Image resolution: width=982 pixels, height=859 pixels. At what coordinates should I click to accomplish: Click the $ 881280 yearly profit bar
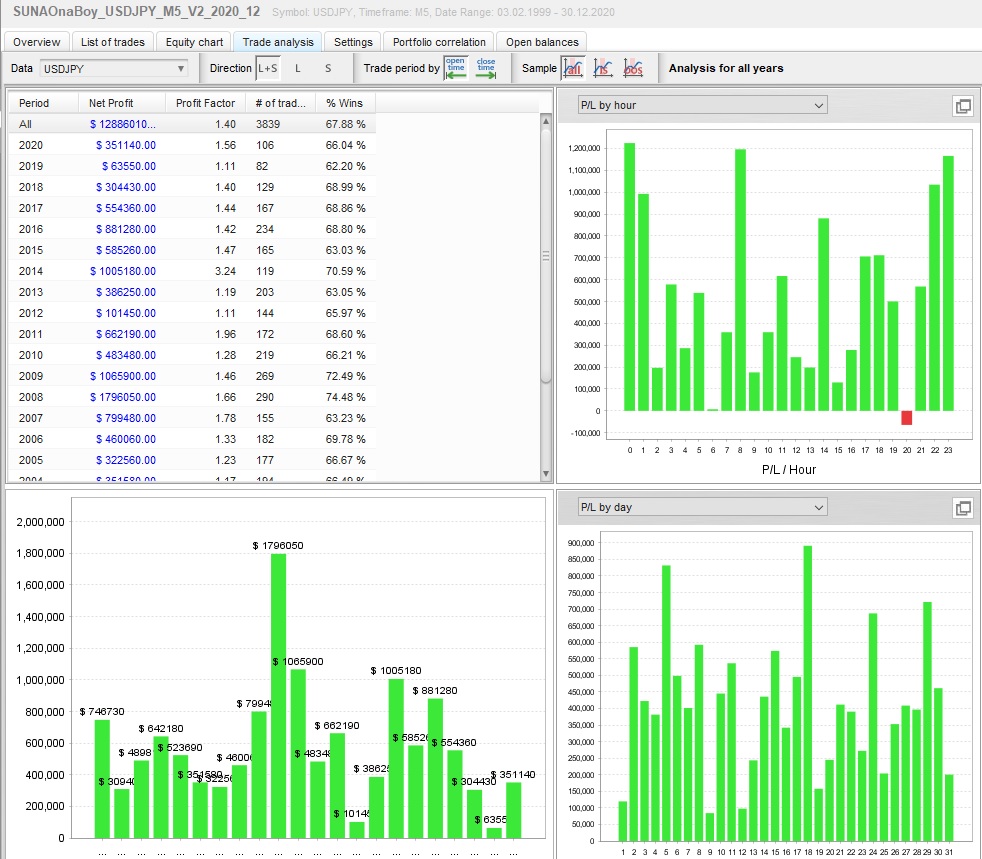435,768
